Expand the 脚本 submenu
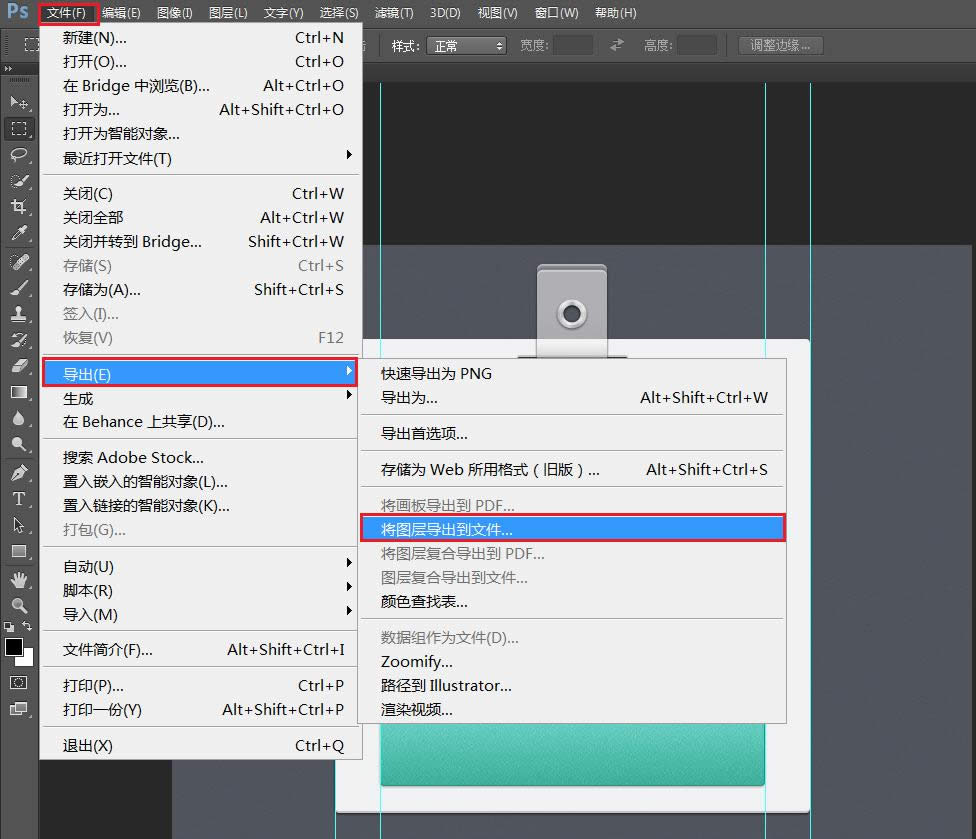This screenshot has width=976, height=839. pos(200,590)
